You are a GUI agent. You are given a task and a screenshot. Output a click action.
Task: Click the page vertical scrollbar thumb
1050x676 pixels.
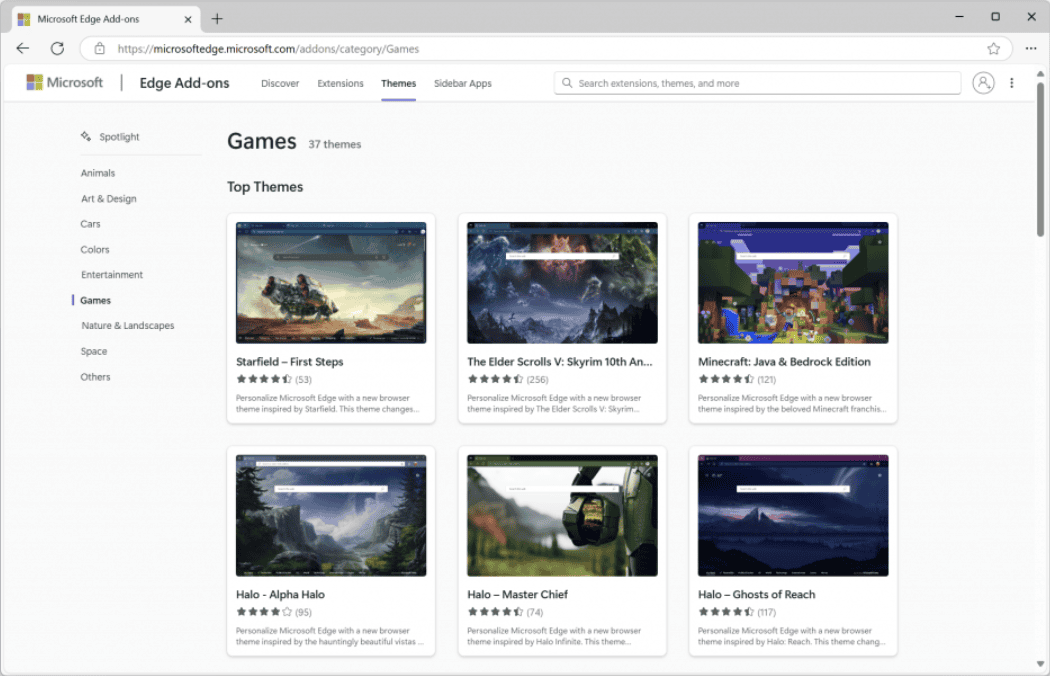(1040, 159)
